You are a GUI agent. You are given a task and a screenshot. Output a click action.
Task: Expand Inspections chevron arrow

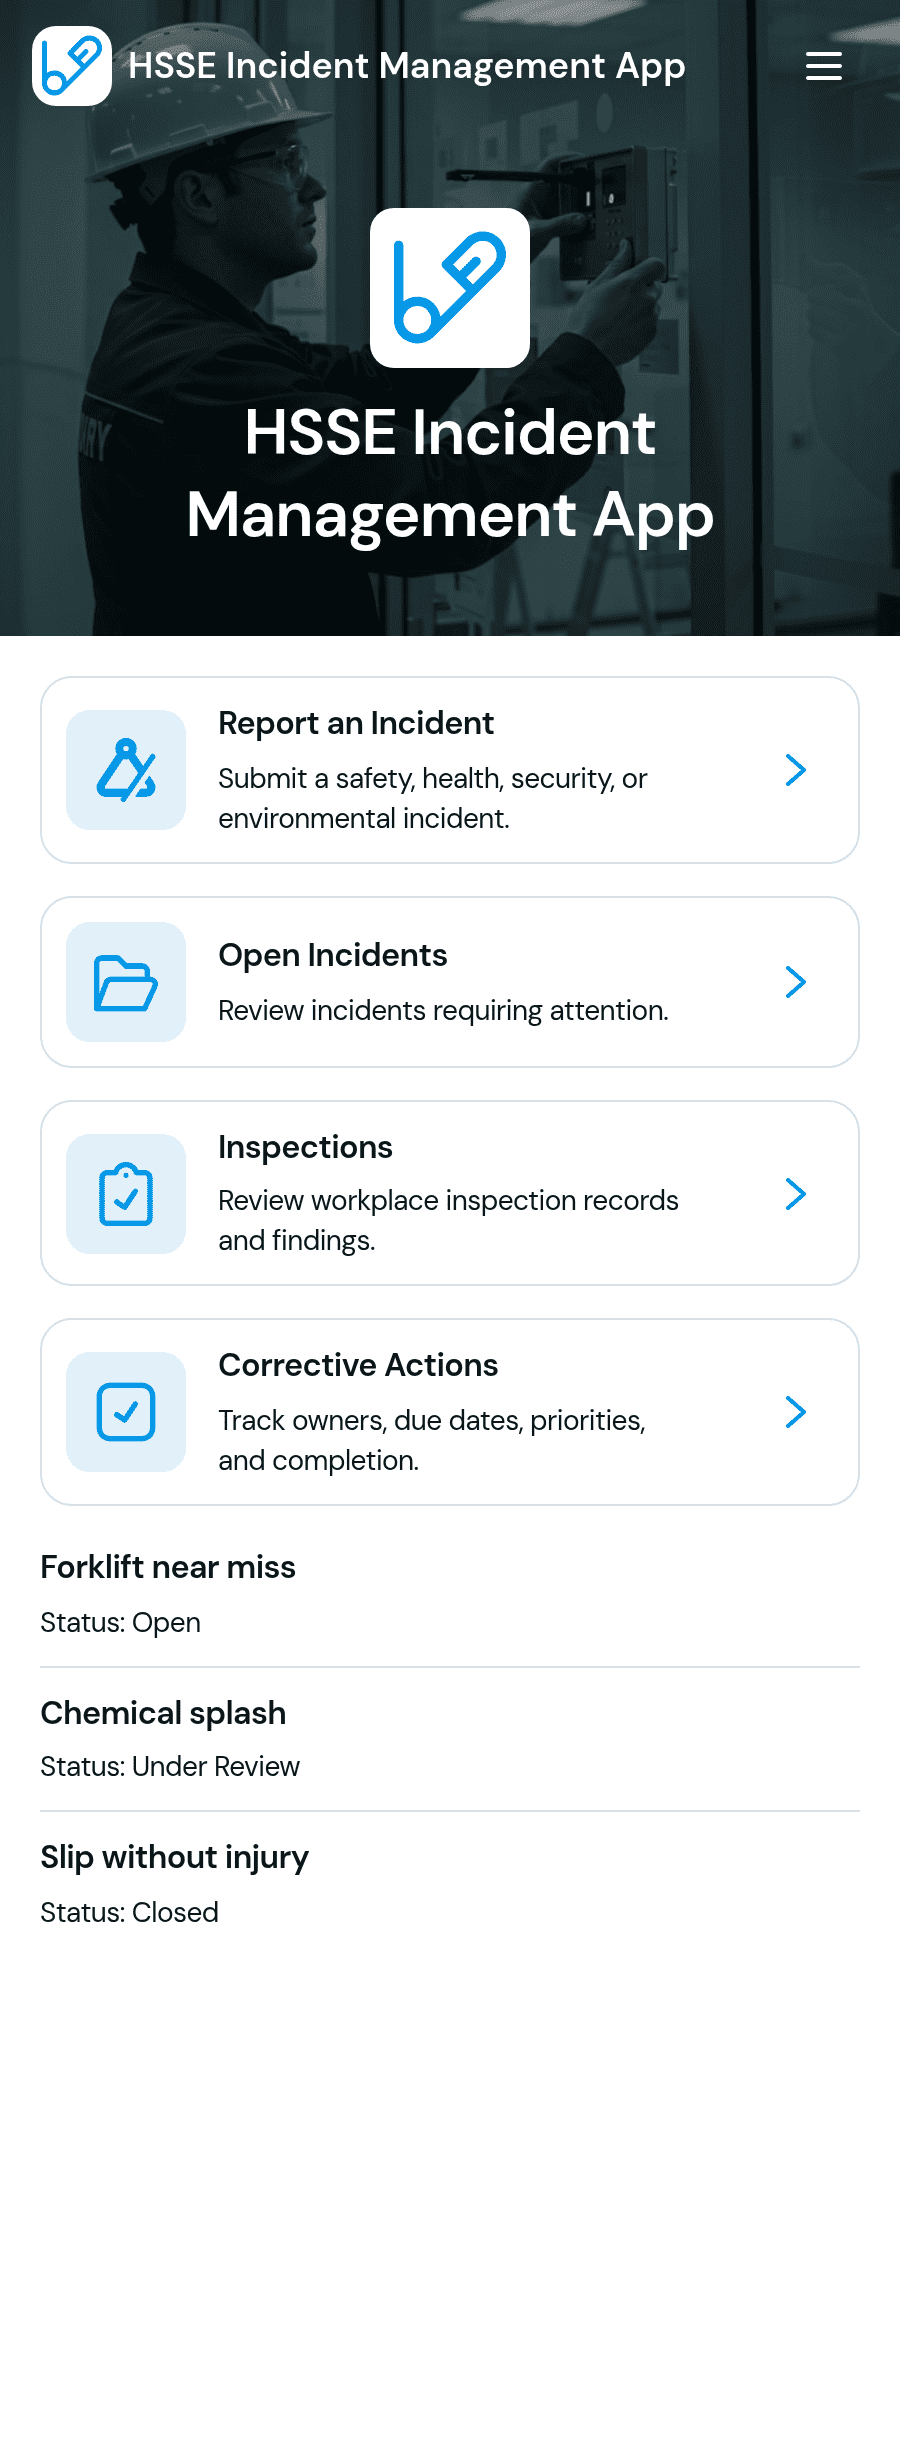pos(796,1194)
